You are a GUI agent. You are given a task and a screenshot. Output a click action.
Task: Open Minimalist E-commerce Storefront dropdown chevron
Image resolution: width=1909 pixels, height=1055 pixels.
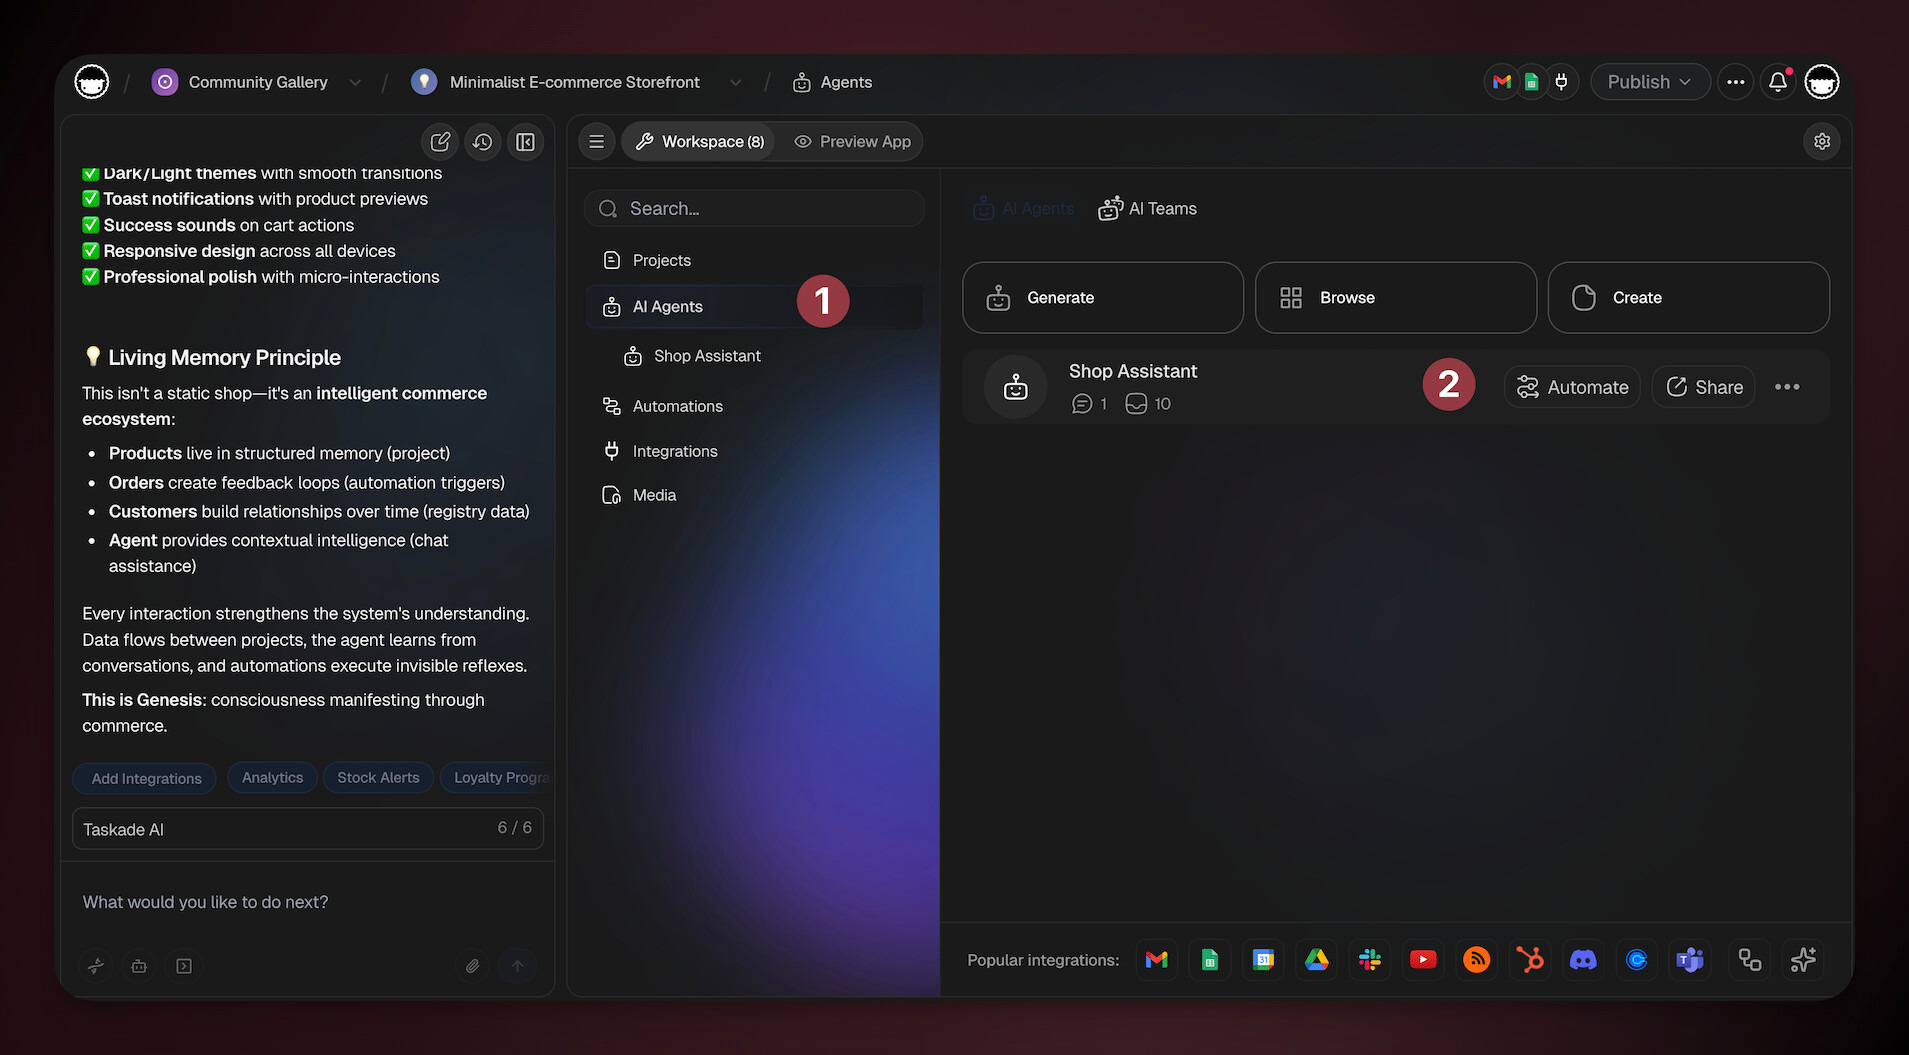(x=736, y=82)
